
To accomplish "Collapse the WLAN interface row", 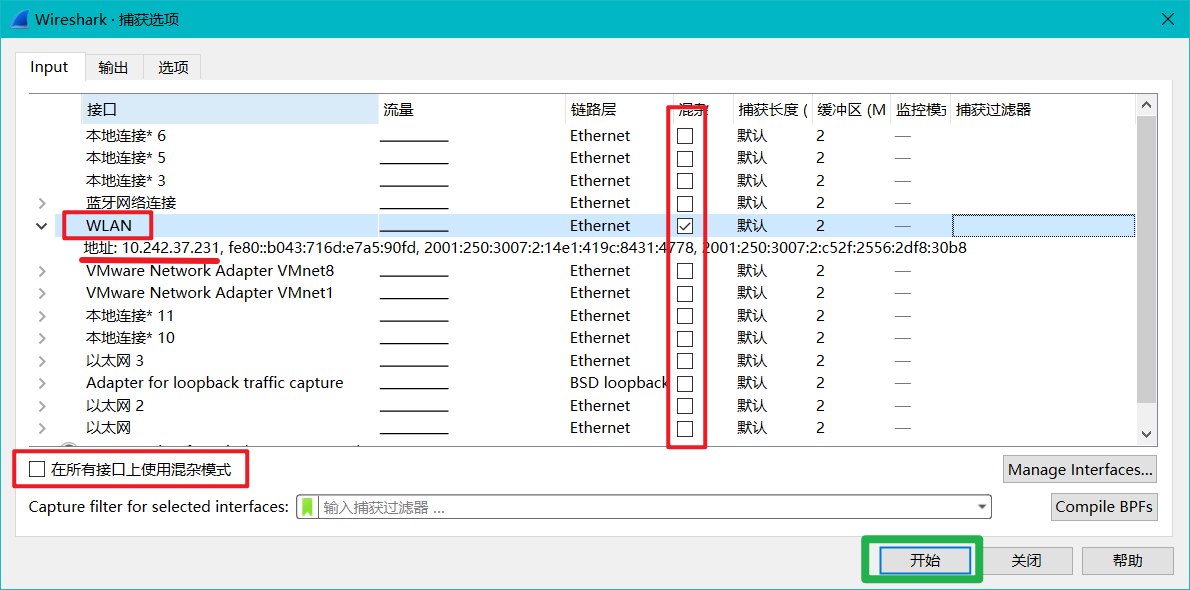I will pos(42,226).
